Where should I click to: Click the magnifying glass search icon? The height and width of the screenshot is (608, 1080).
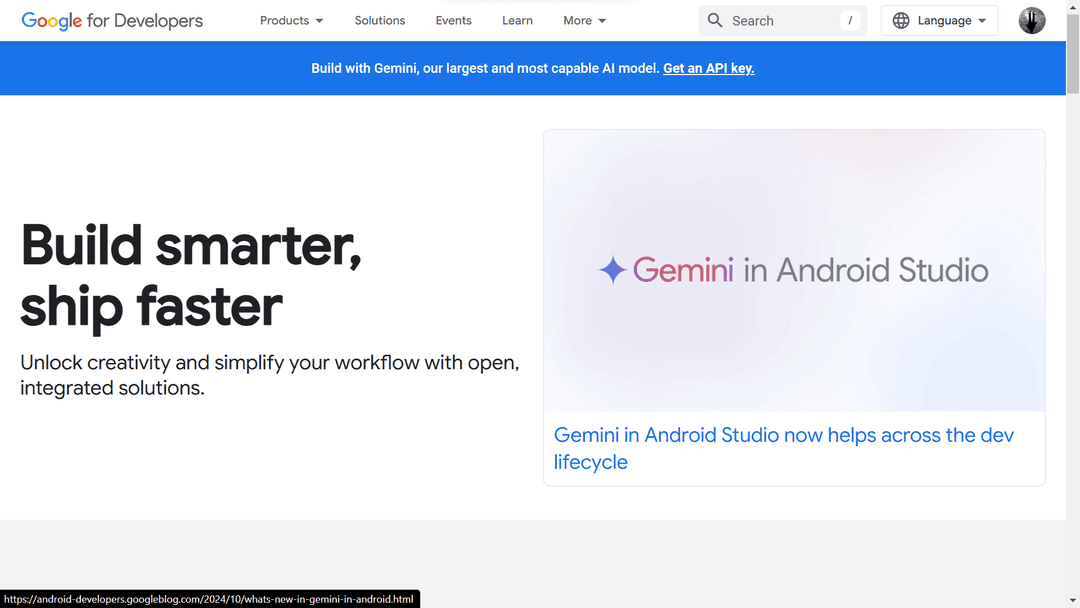tap(715, 20)
